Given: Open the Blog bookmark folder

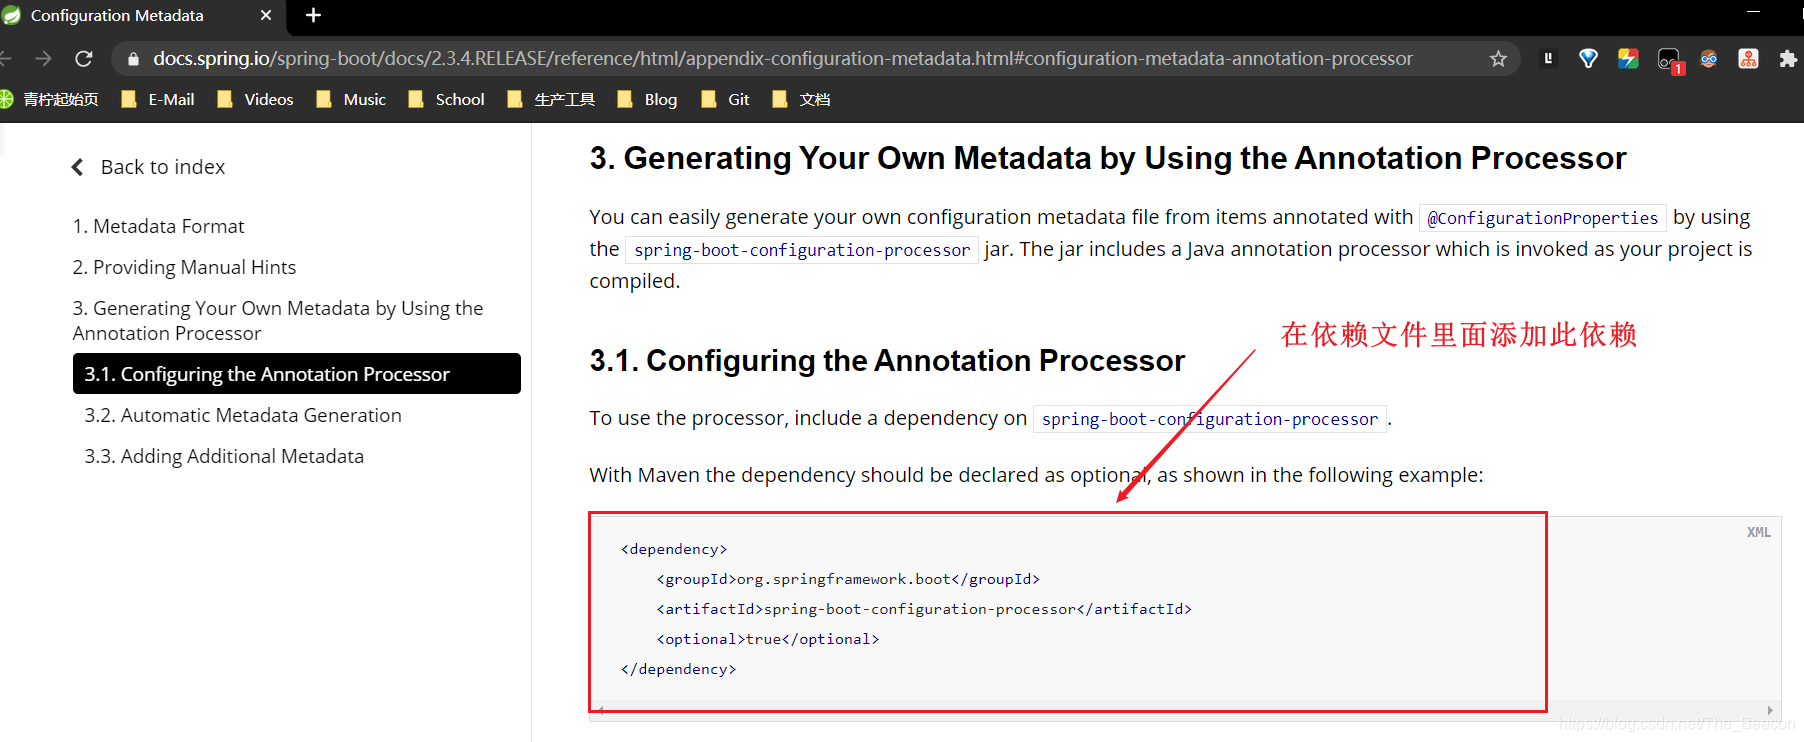Looking at the screenshot, I should pyautogui.click(x=647, y=99).
